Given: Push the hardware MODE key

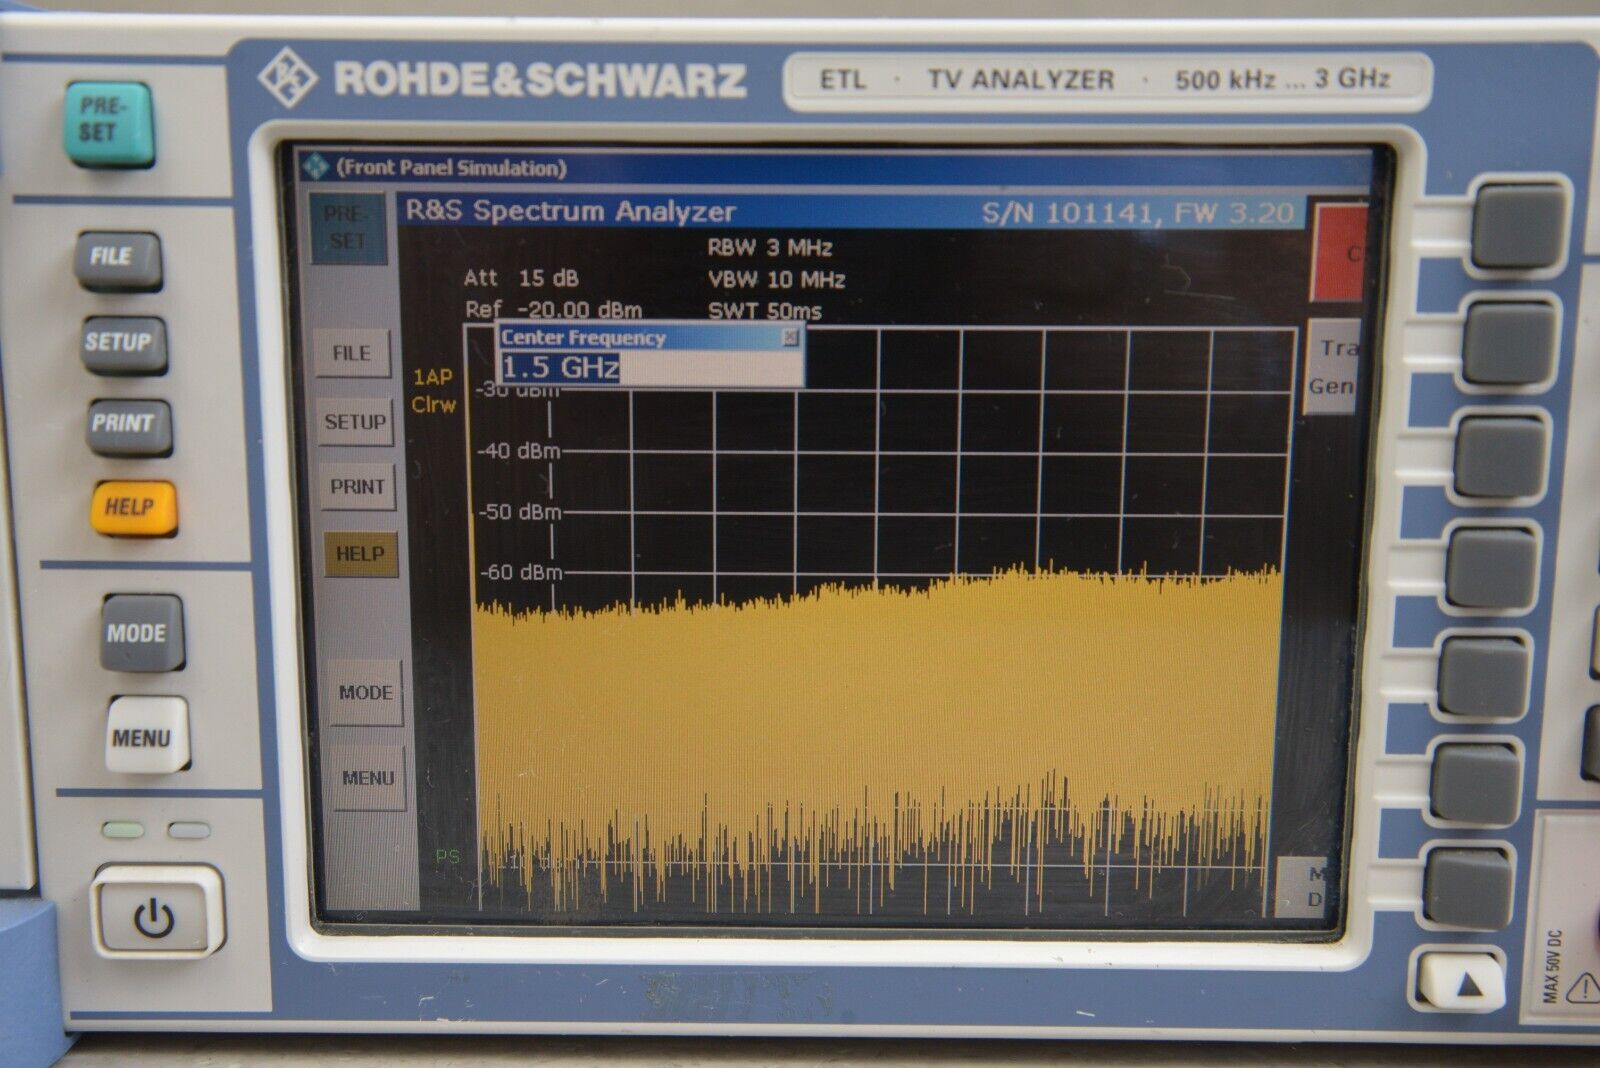Looking at the screenshot, I should (x=141, y=632).
